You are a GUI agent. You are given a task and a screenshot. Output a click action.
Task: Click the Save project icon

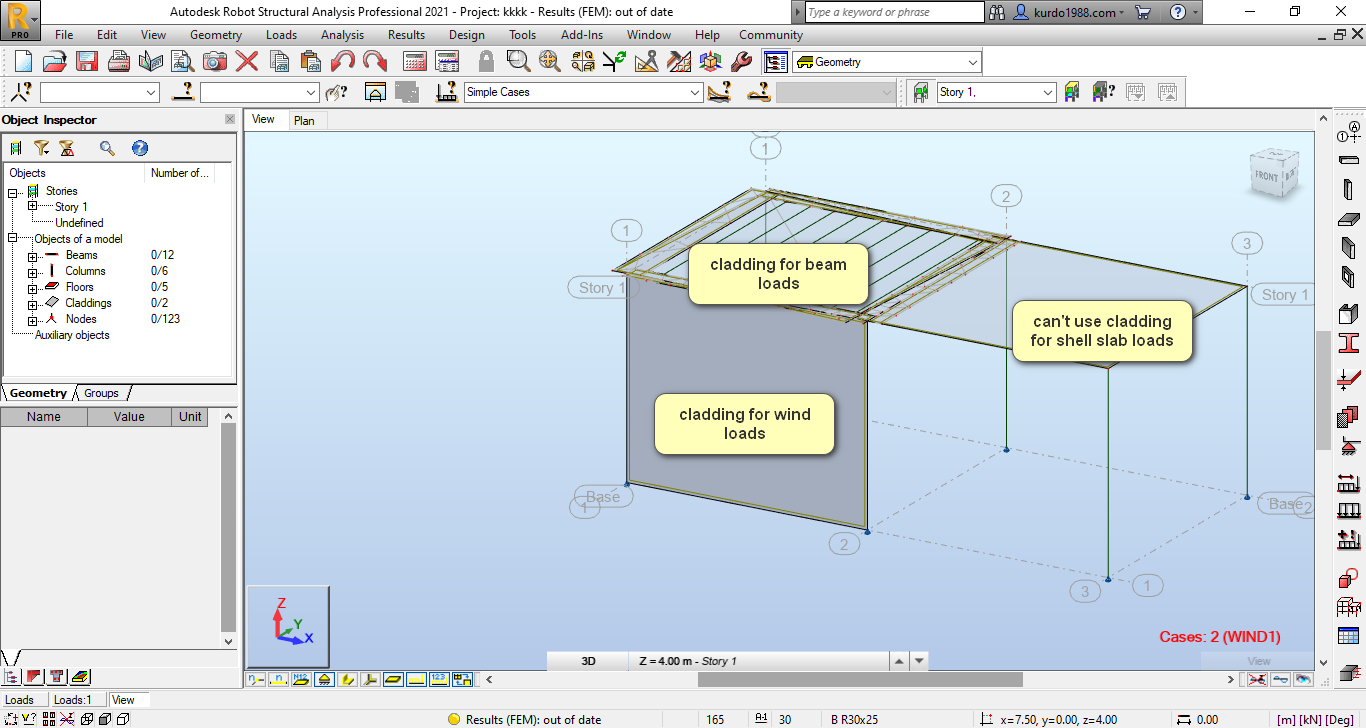[x=87, y=61]
